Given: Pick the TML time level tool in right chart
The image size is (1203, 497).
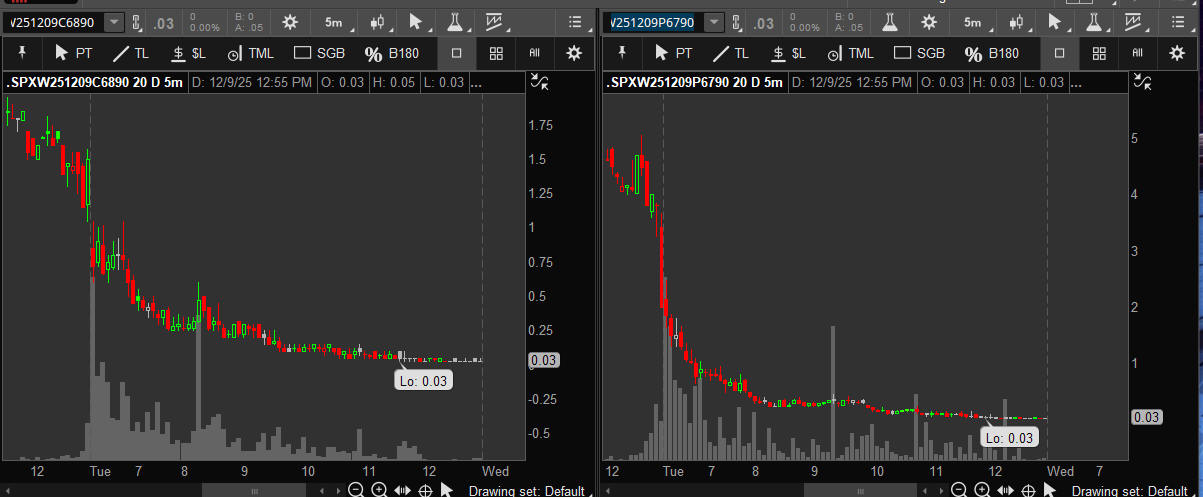Looking at the screenshot, I should click(850, 54).
